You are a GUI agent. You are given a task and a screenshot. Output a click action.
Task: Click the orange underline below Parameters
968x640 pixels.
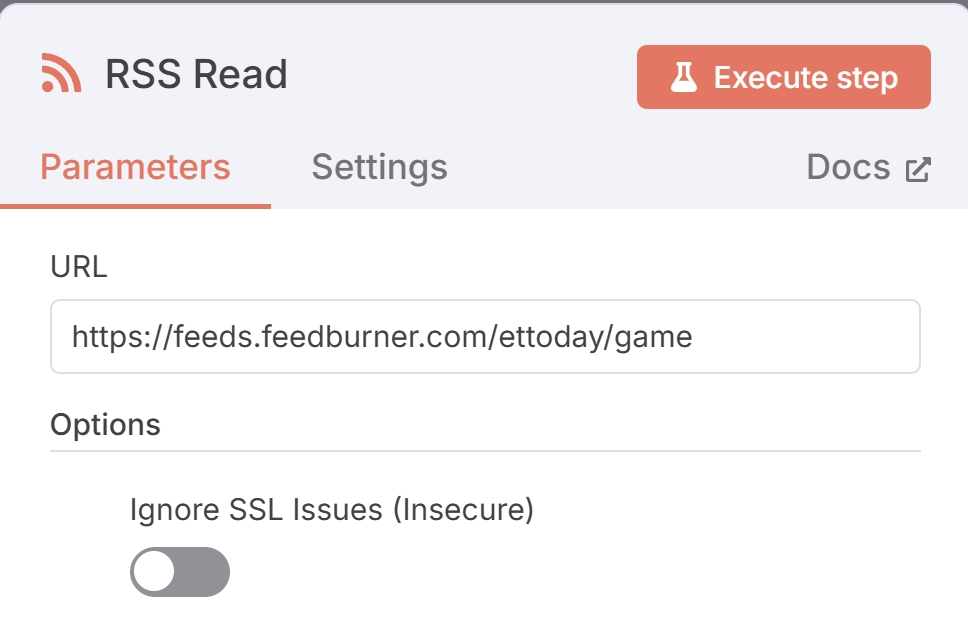(x=135, y=206)
